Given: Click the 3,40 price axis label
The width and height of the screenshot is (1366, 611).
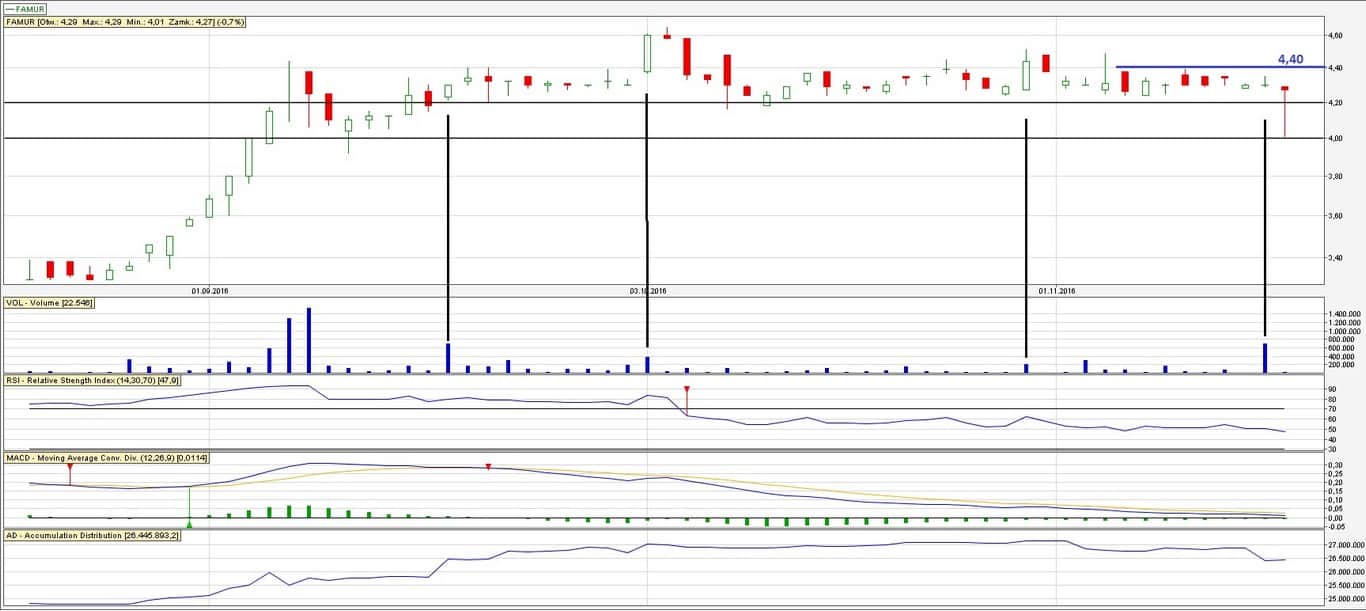Looking at the screenshot, I should pos(1333,258).
